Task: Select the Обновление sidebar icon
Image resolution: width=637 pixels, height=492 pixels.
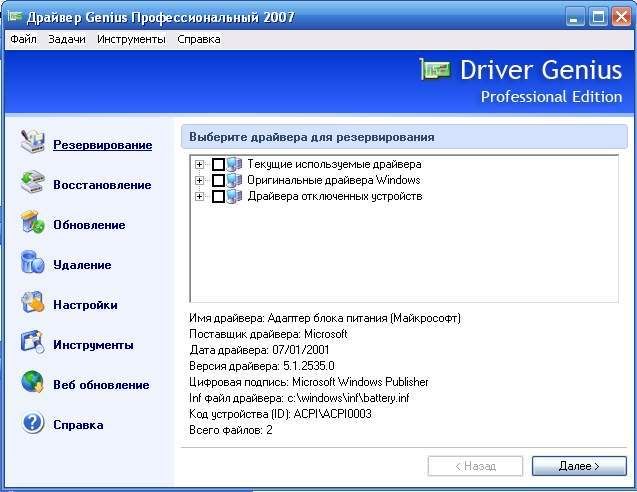Action: point(33,224)
